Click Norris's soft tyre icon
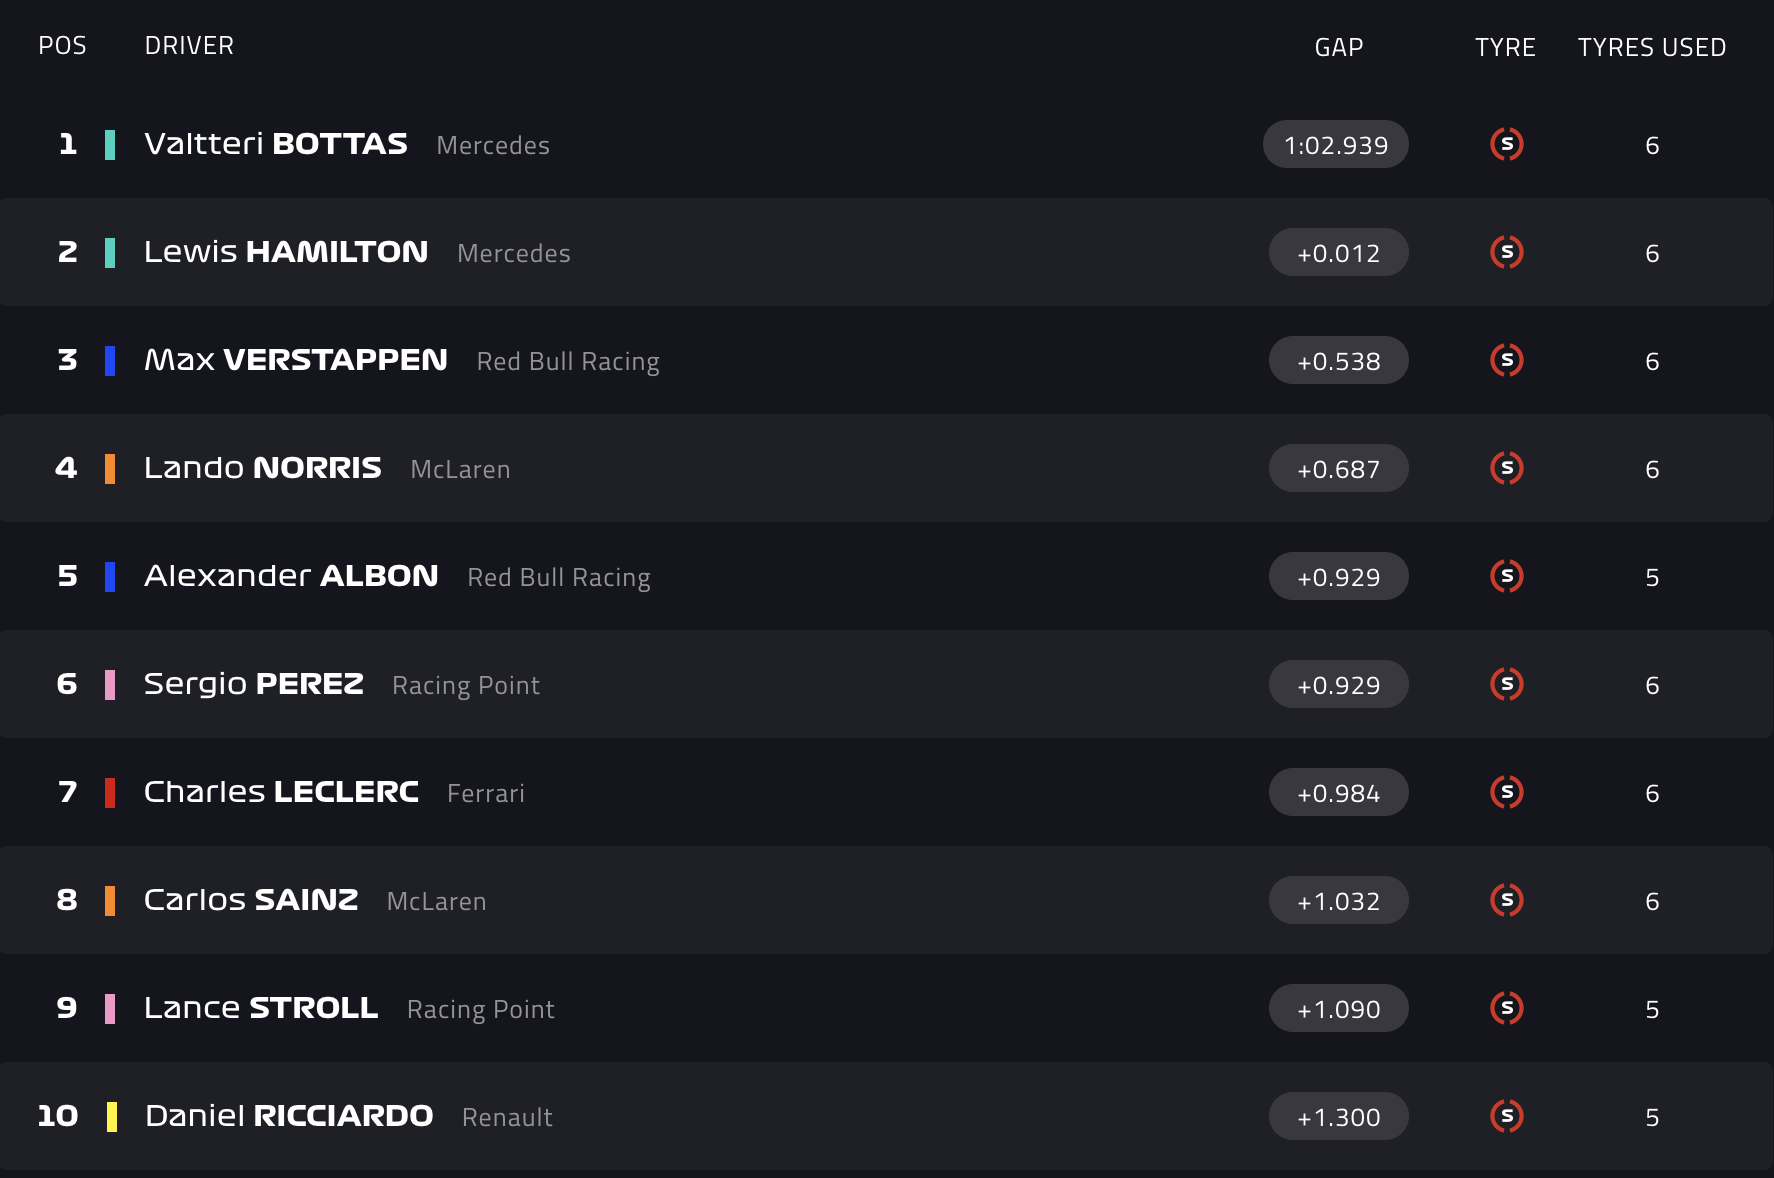The width and height of the screenshot is (1774, 1178). pyautogui.click(x=1506, y=468)
